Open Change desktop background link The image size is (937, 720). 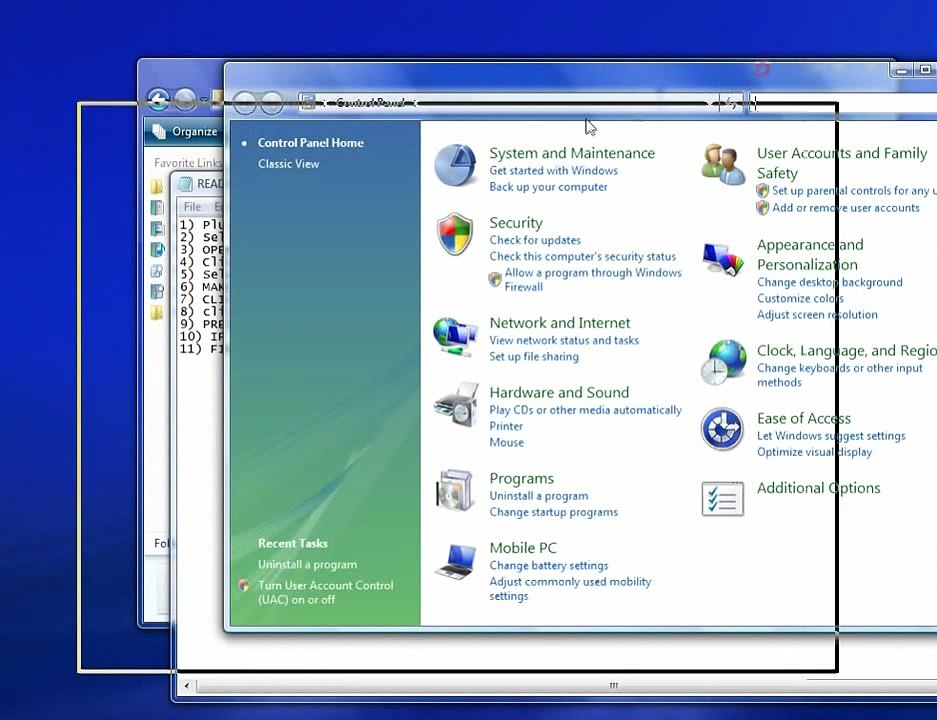[829, 282]
